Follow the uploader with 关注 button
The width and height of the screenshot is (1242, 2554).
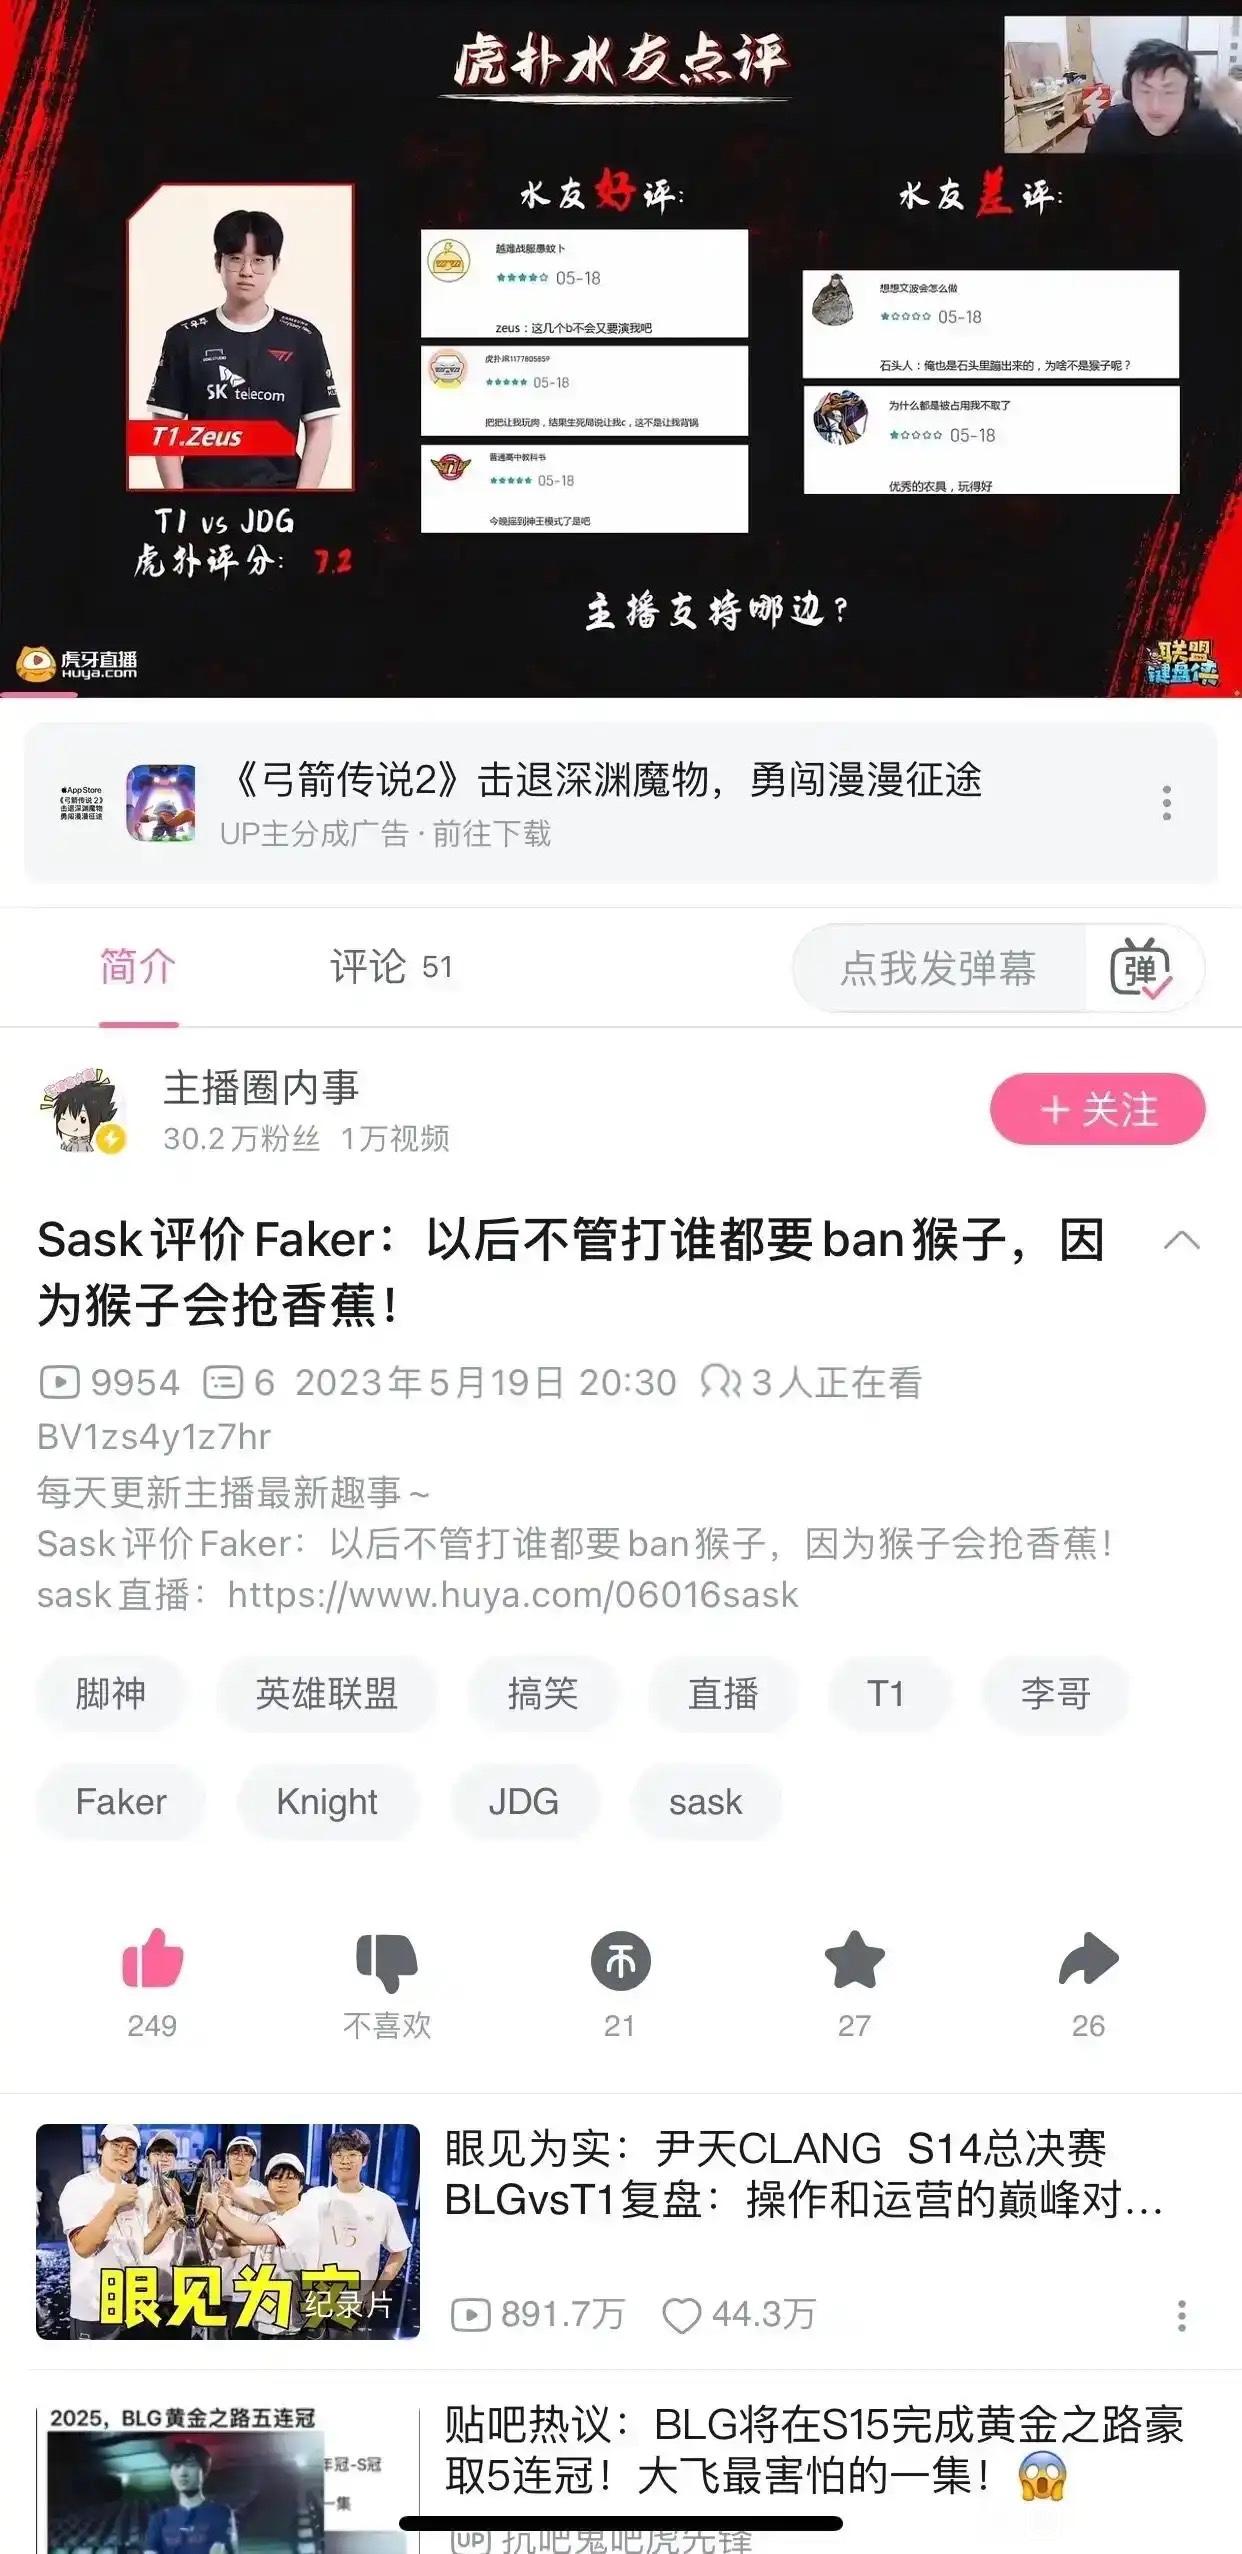(1097, 1109)
